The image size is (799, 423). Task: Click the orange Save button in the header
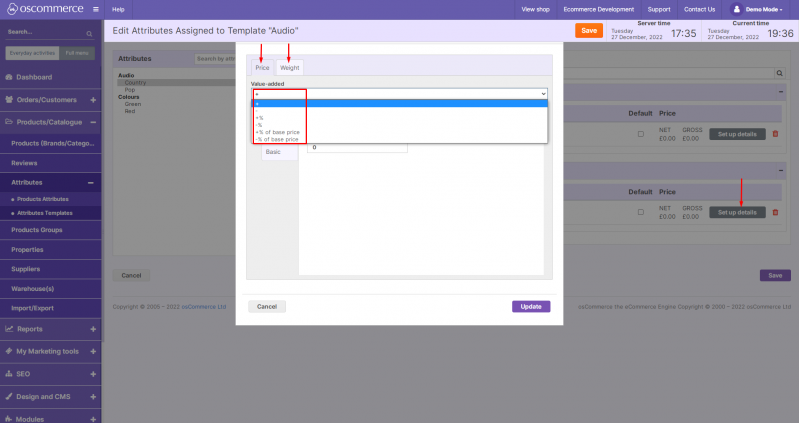tap(589, 31)
